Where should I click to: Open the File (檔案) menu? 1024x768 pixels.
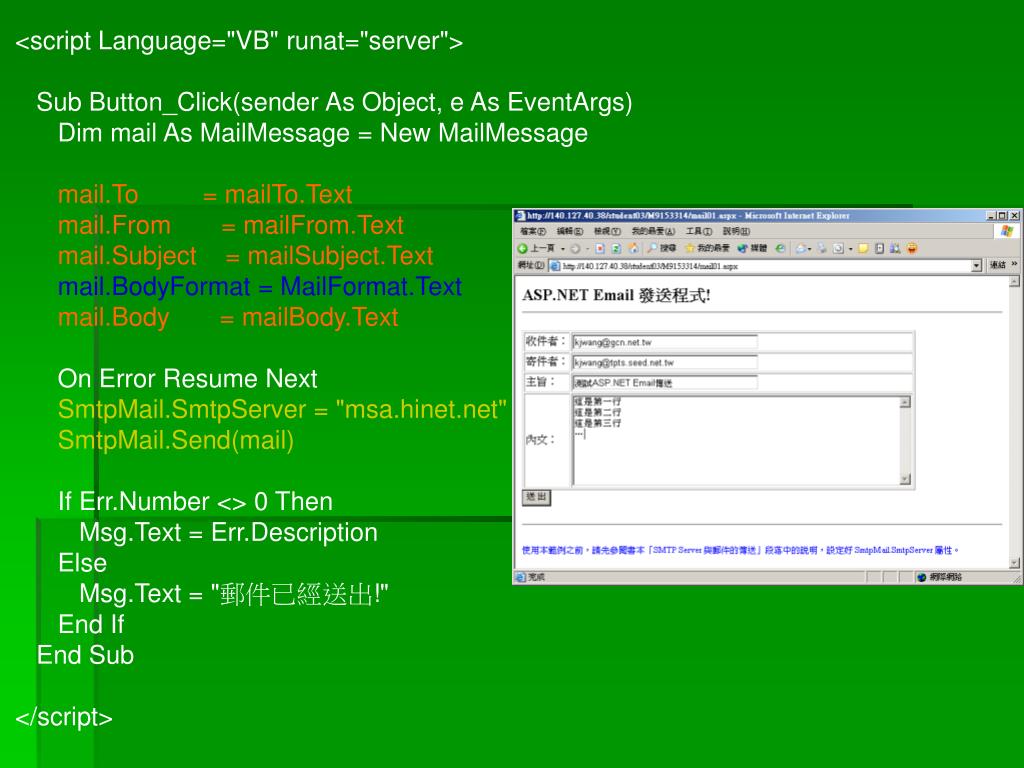pos(533,231)
